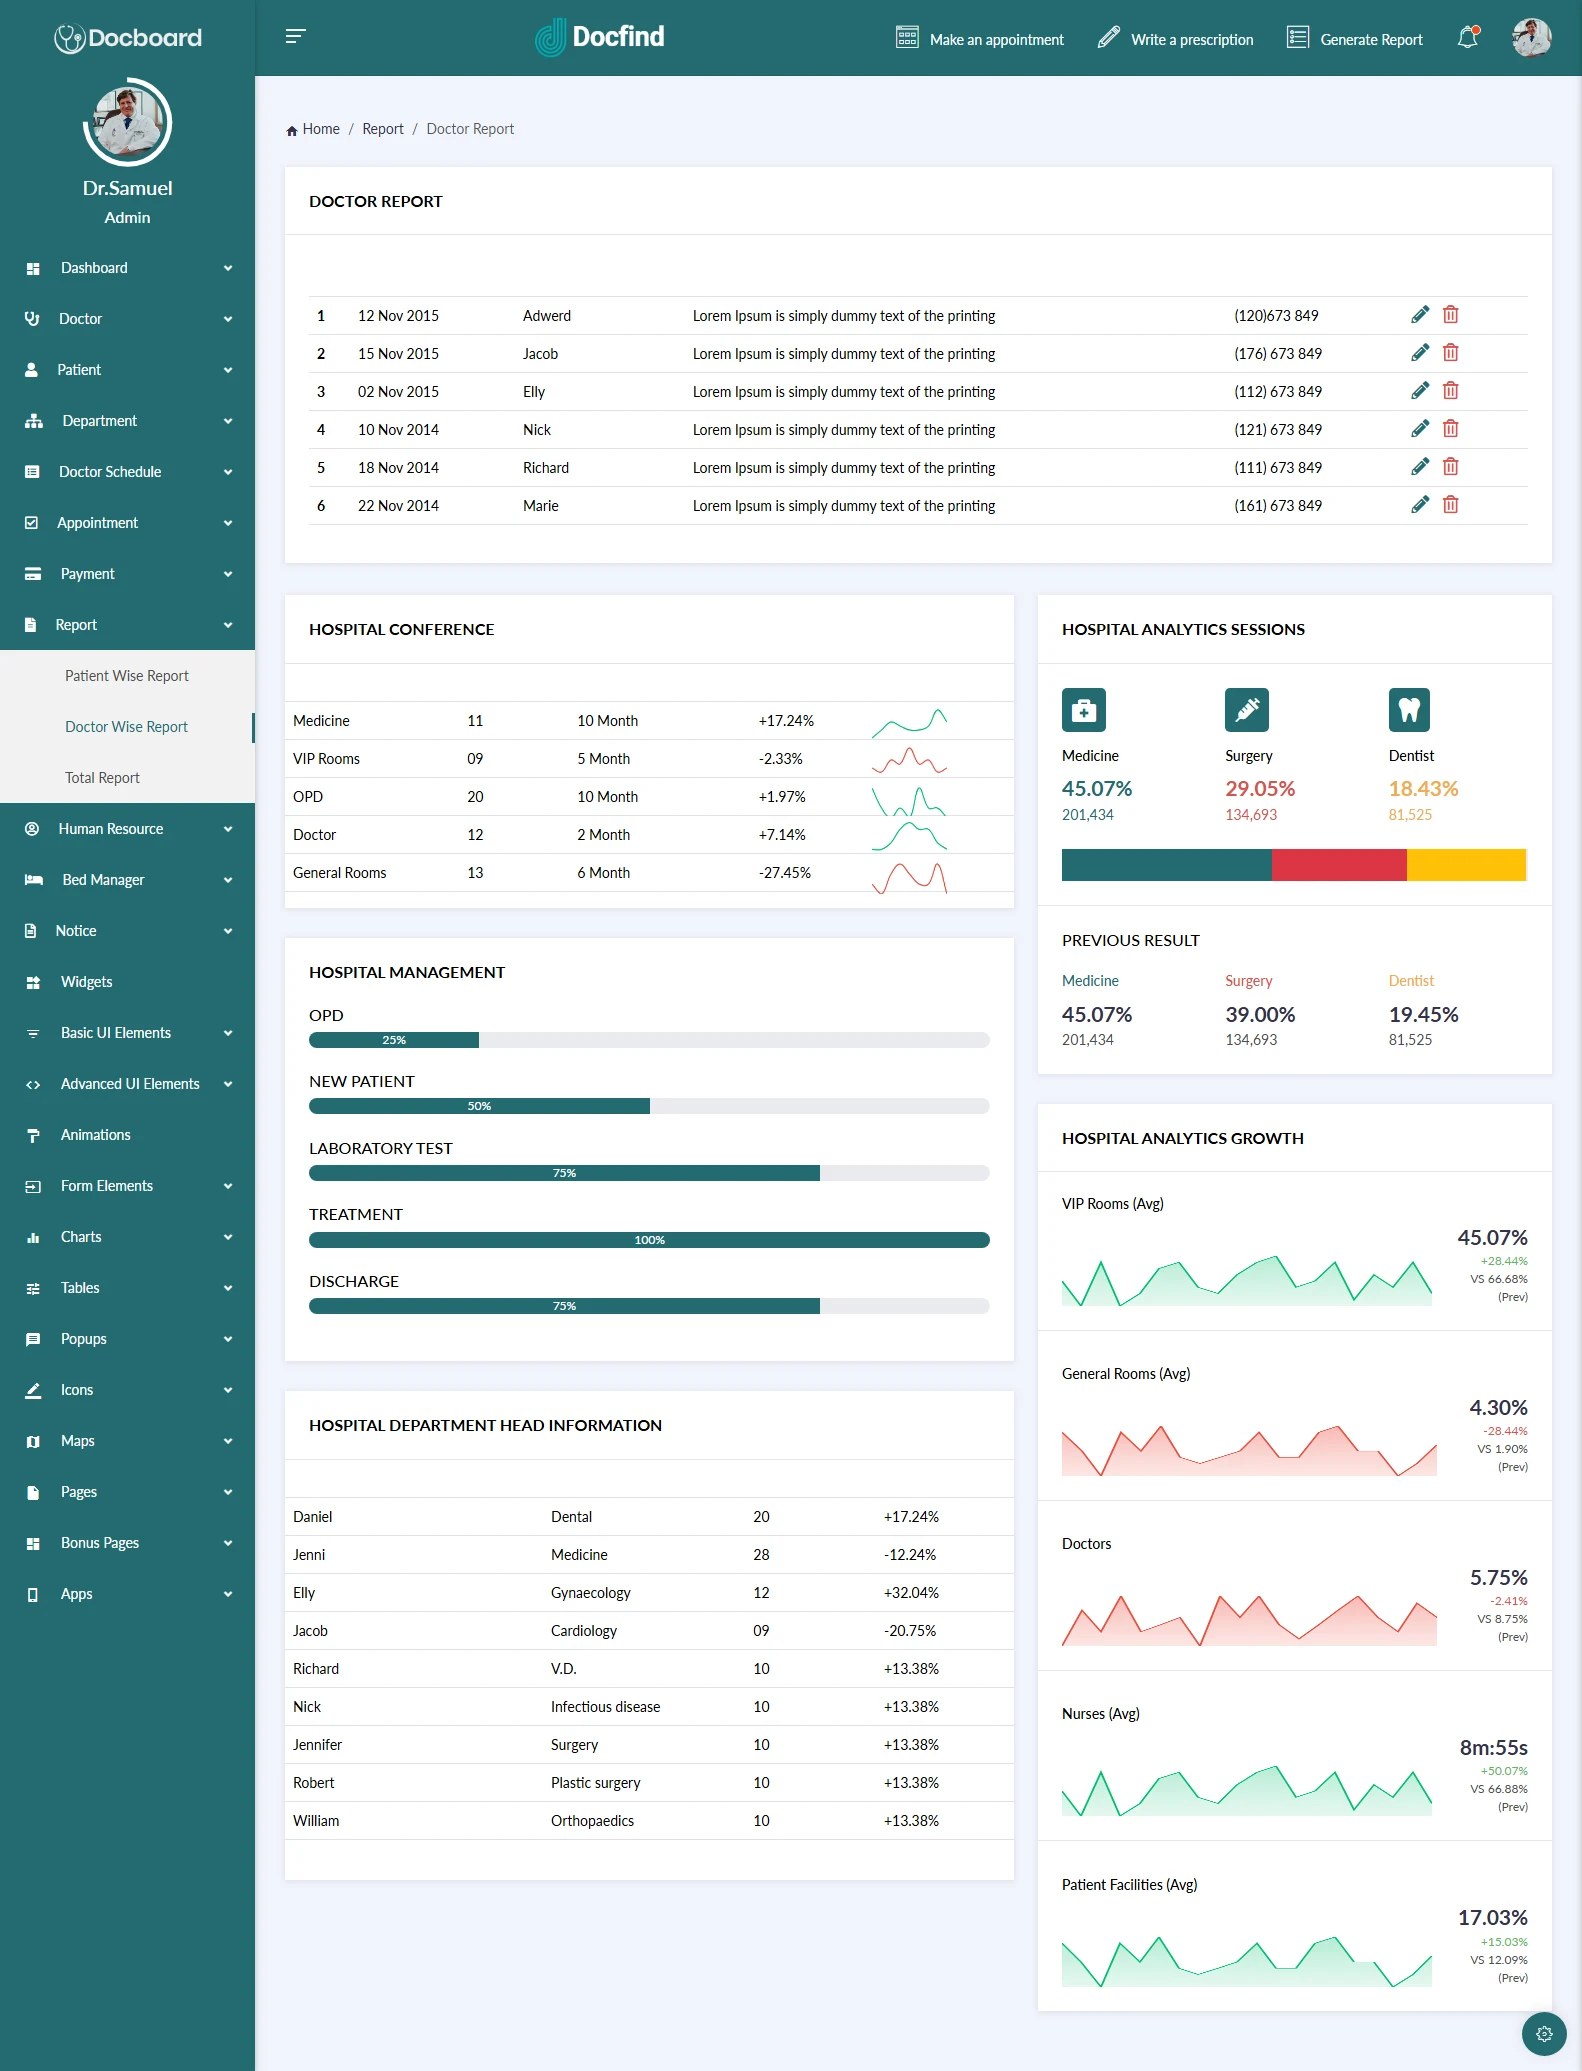The image size is (1582, 2071).
Task: Click the hamburger menu toggle icon
Action: (295, 37)
